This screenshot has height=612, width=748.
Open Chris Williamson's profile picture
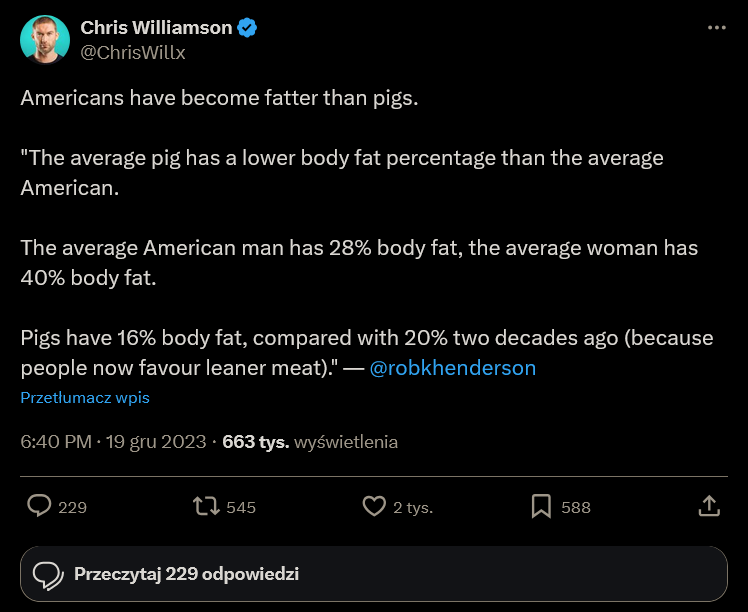click(45, 40)
